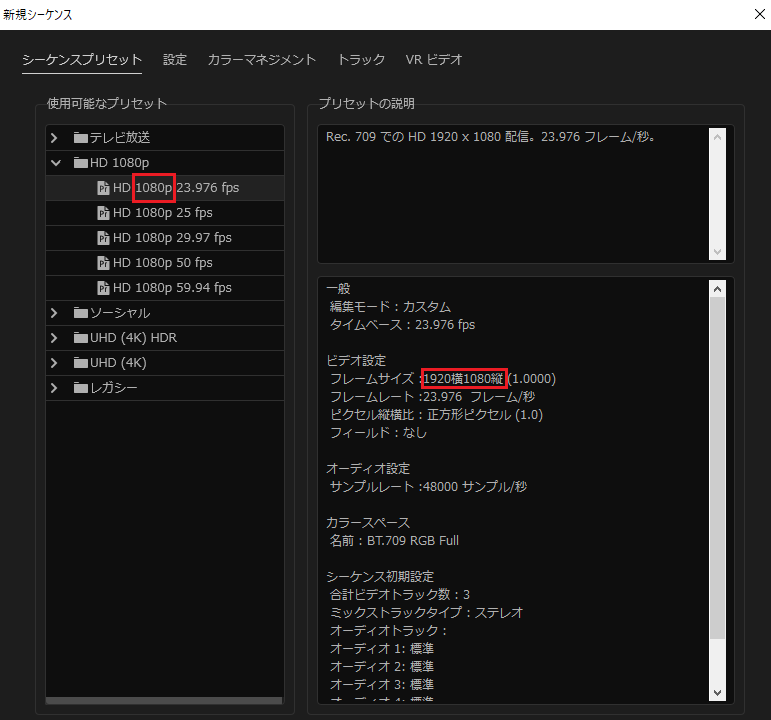
Task: Click the preset list horizontal scrollbar
Action: 164,700
